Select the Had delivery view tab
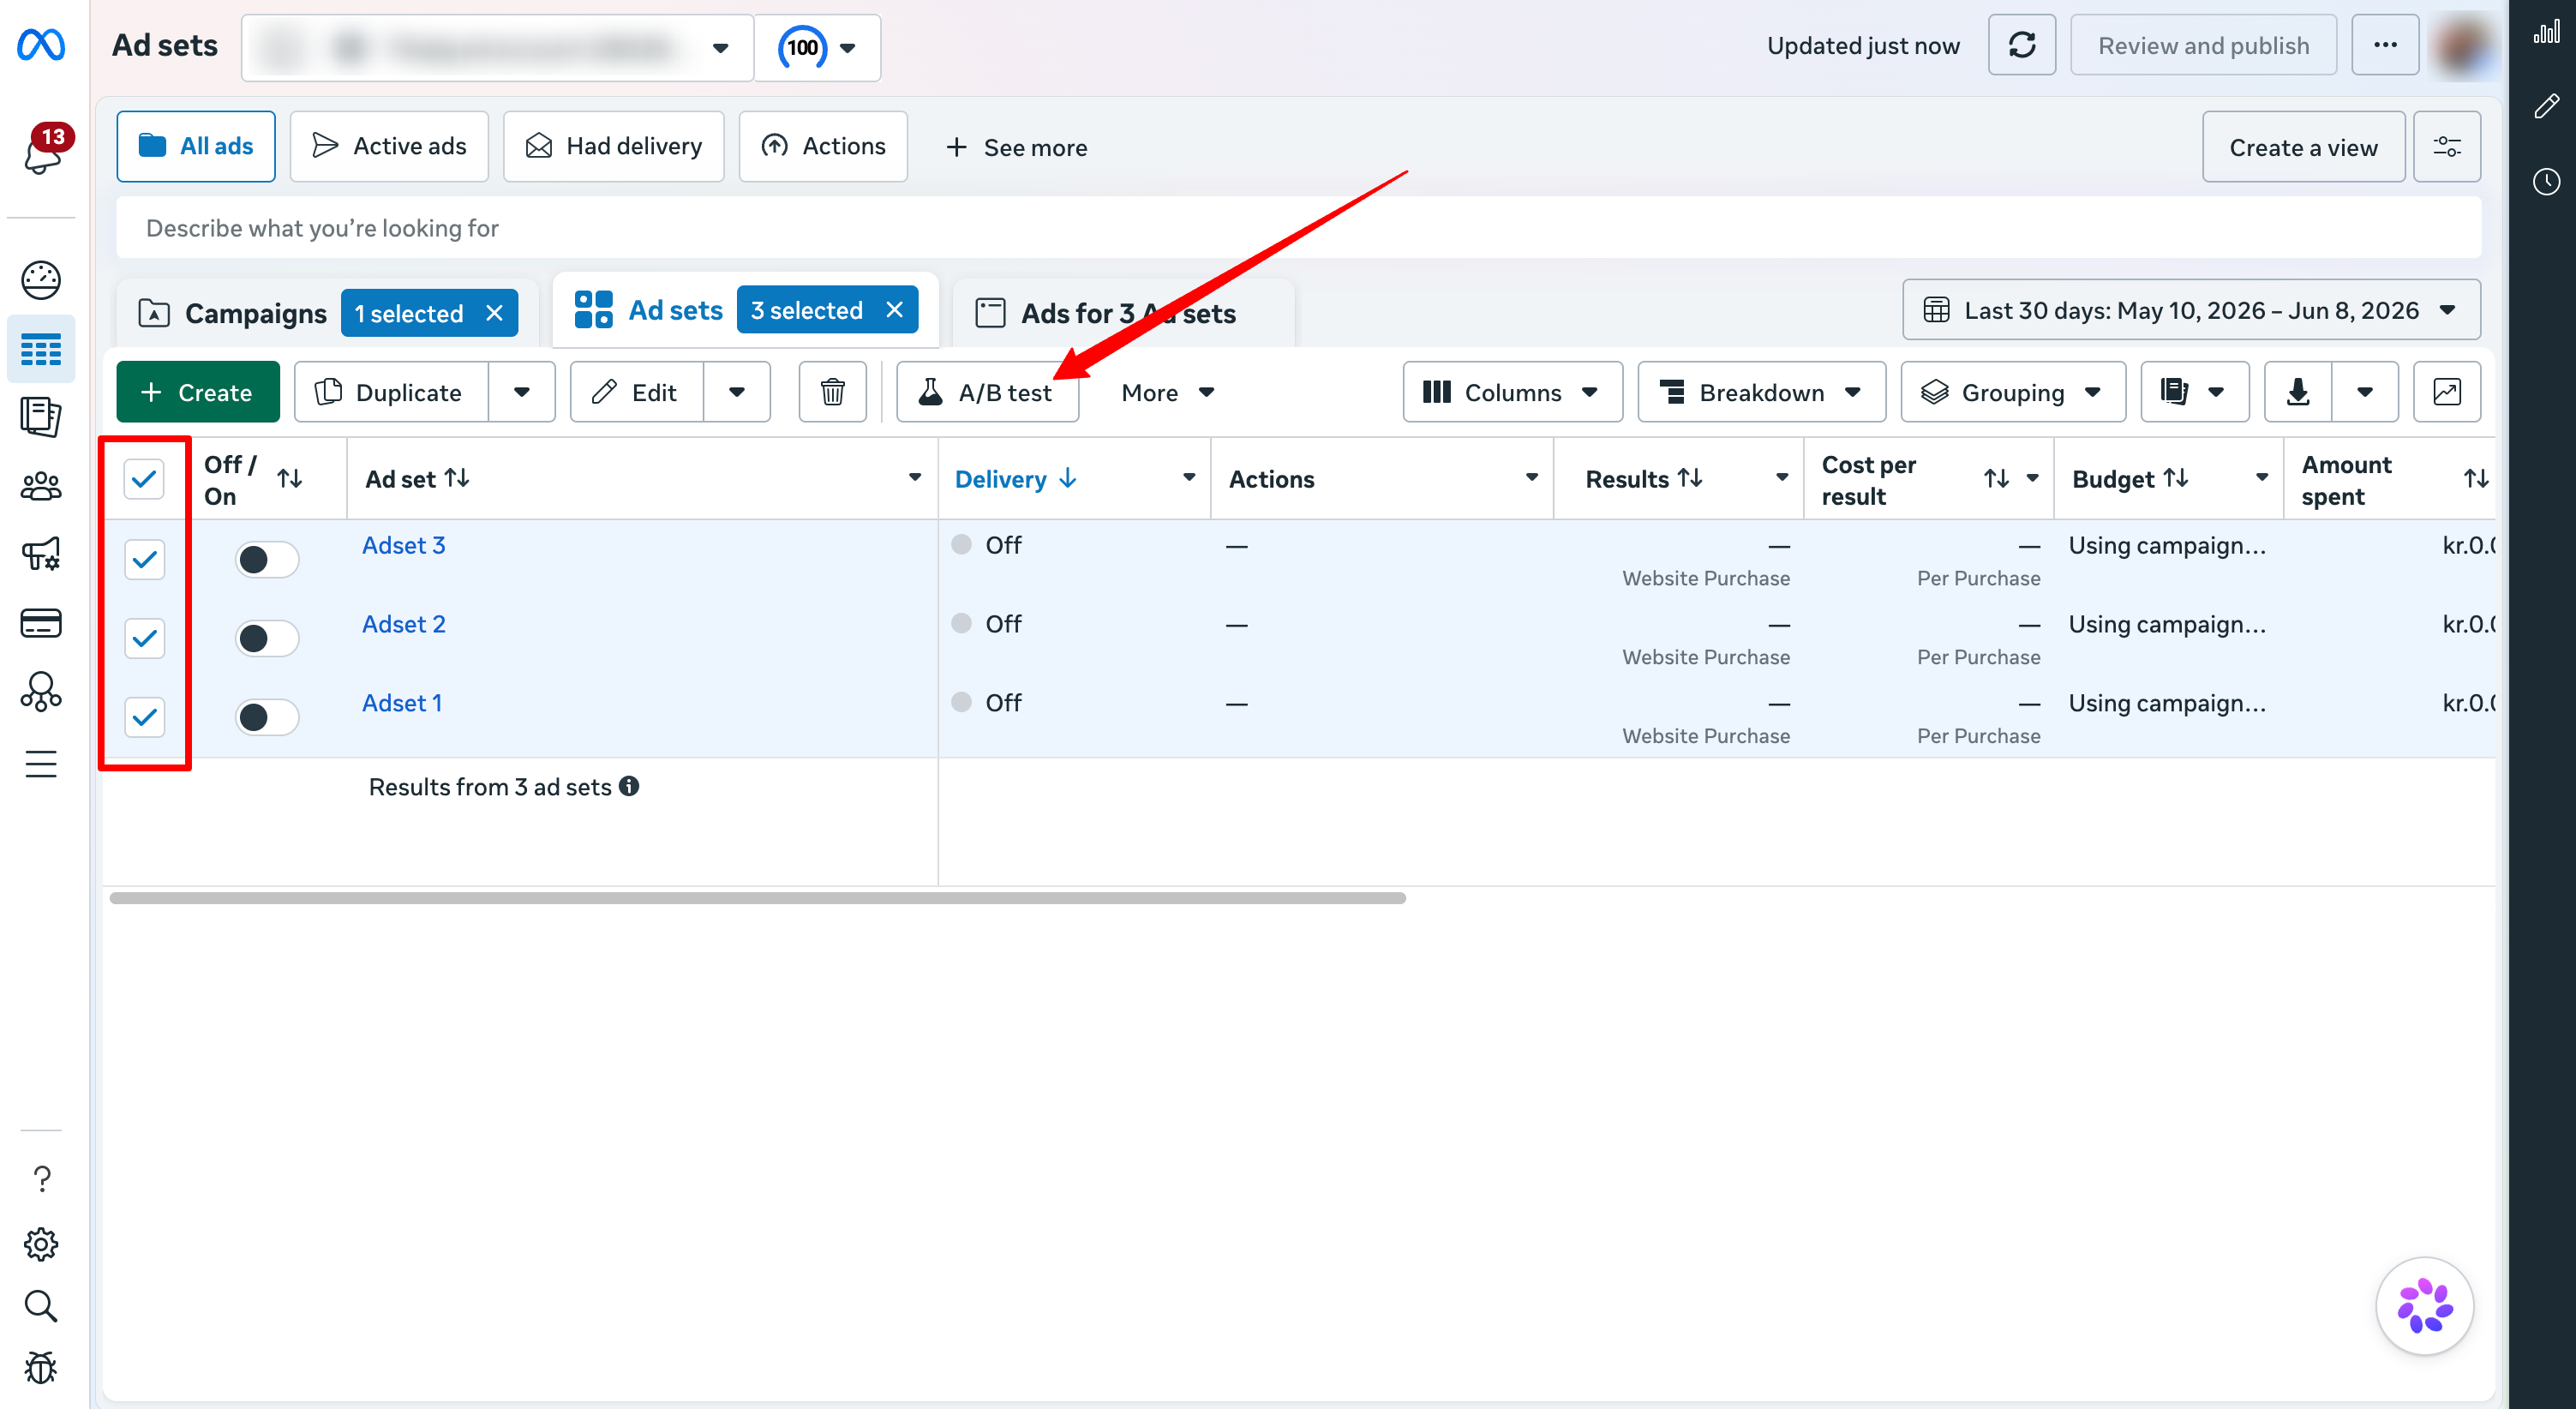Image resolution: width=2576 pixels, height=1409 pixels. pos(613,146)
